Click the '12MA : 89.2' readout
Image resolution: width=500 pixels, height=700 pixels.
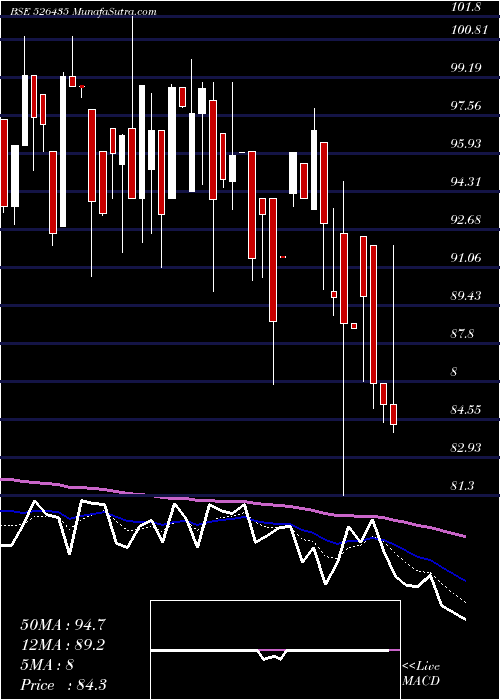click(x=63, y=645)
